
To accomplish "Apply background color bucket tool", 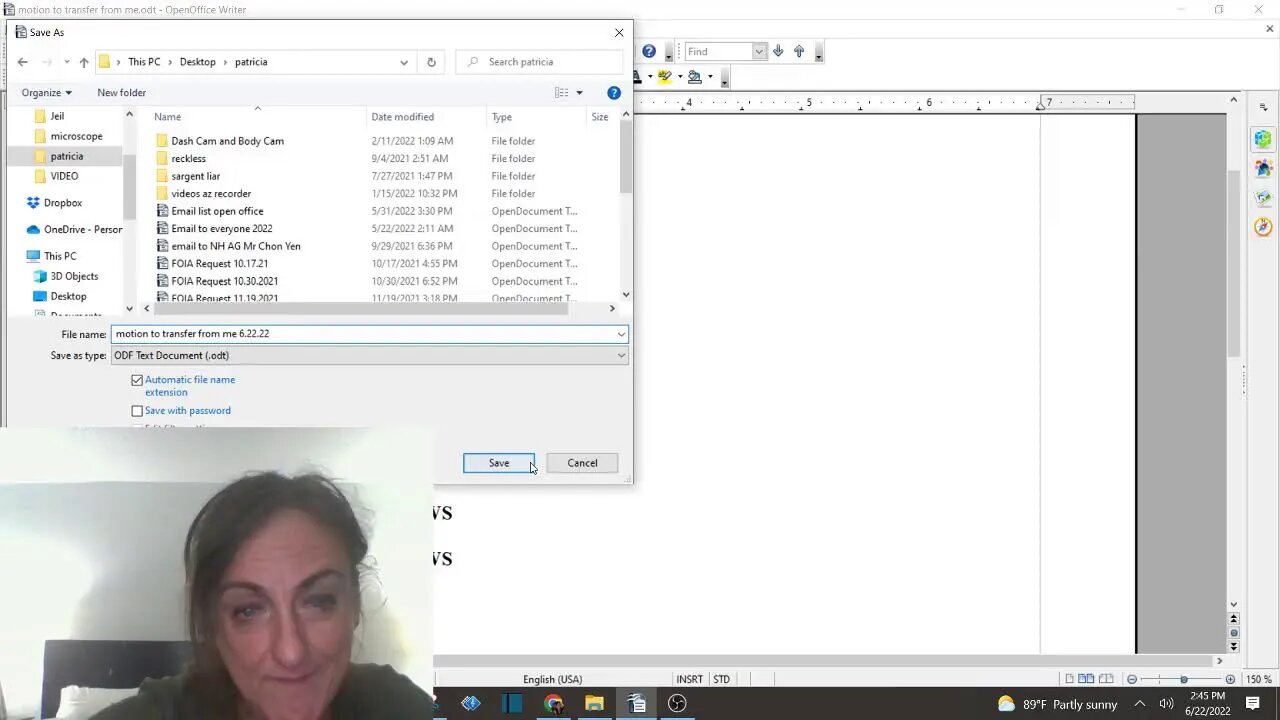I will point(694,77).
